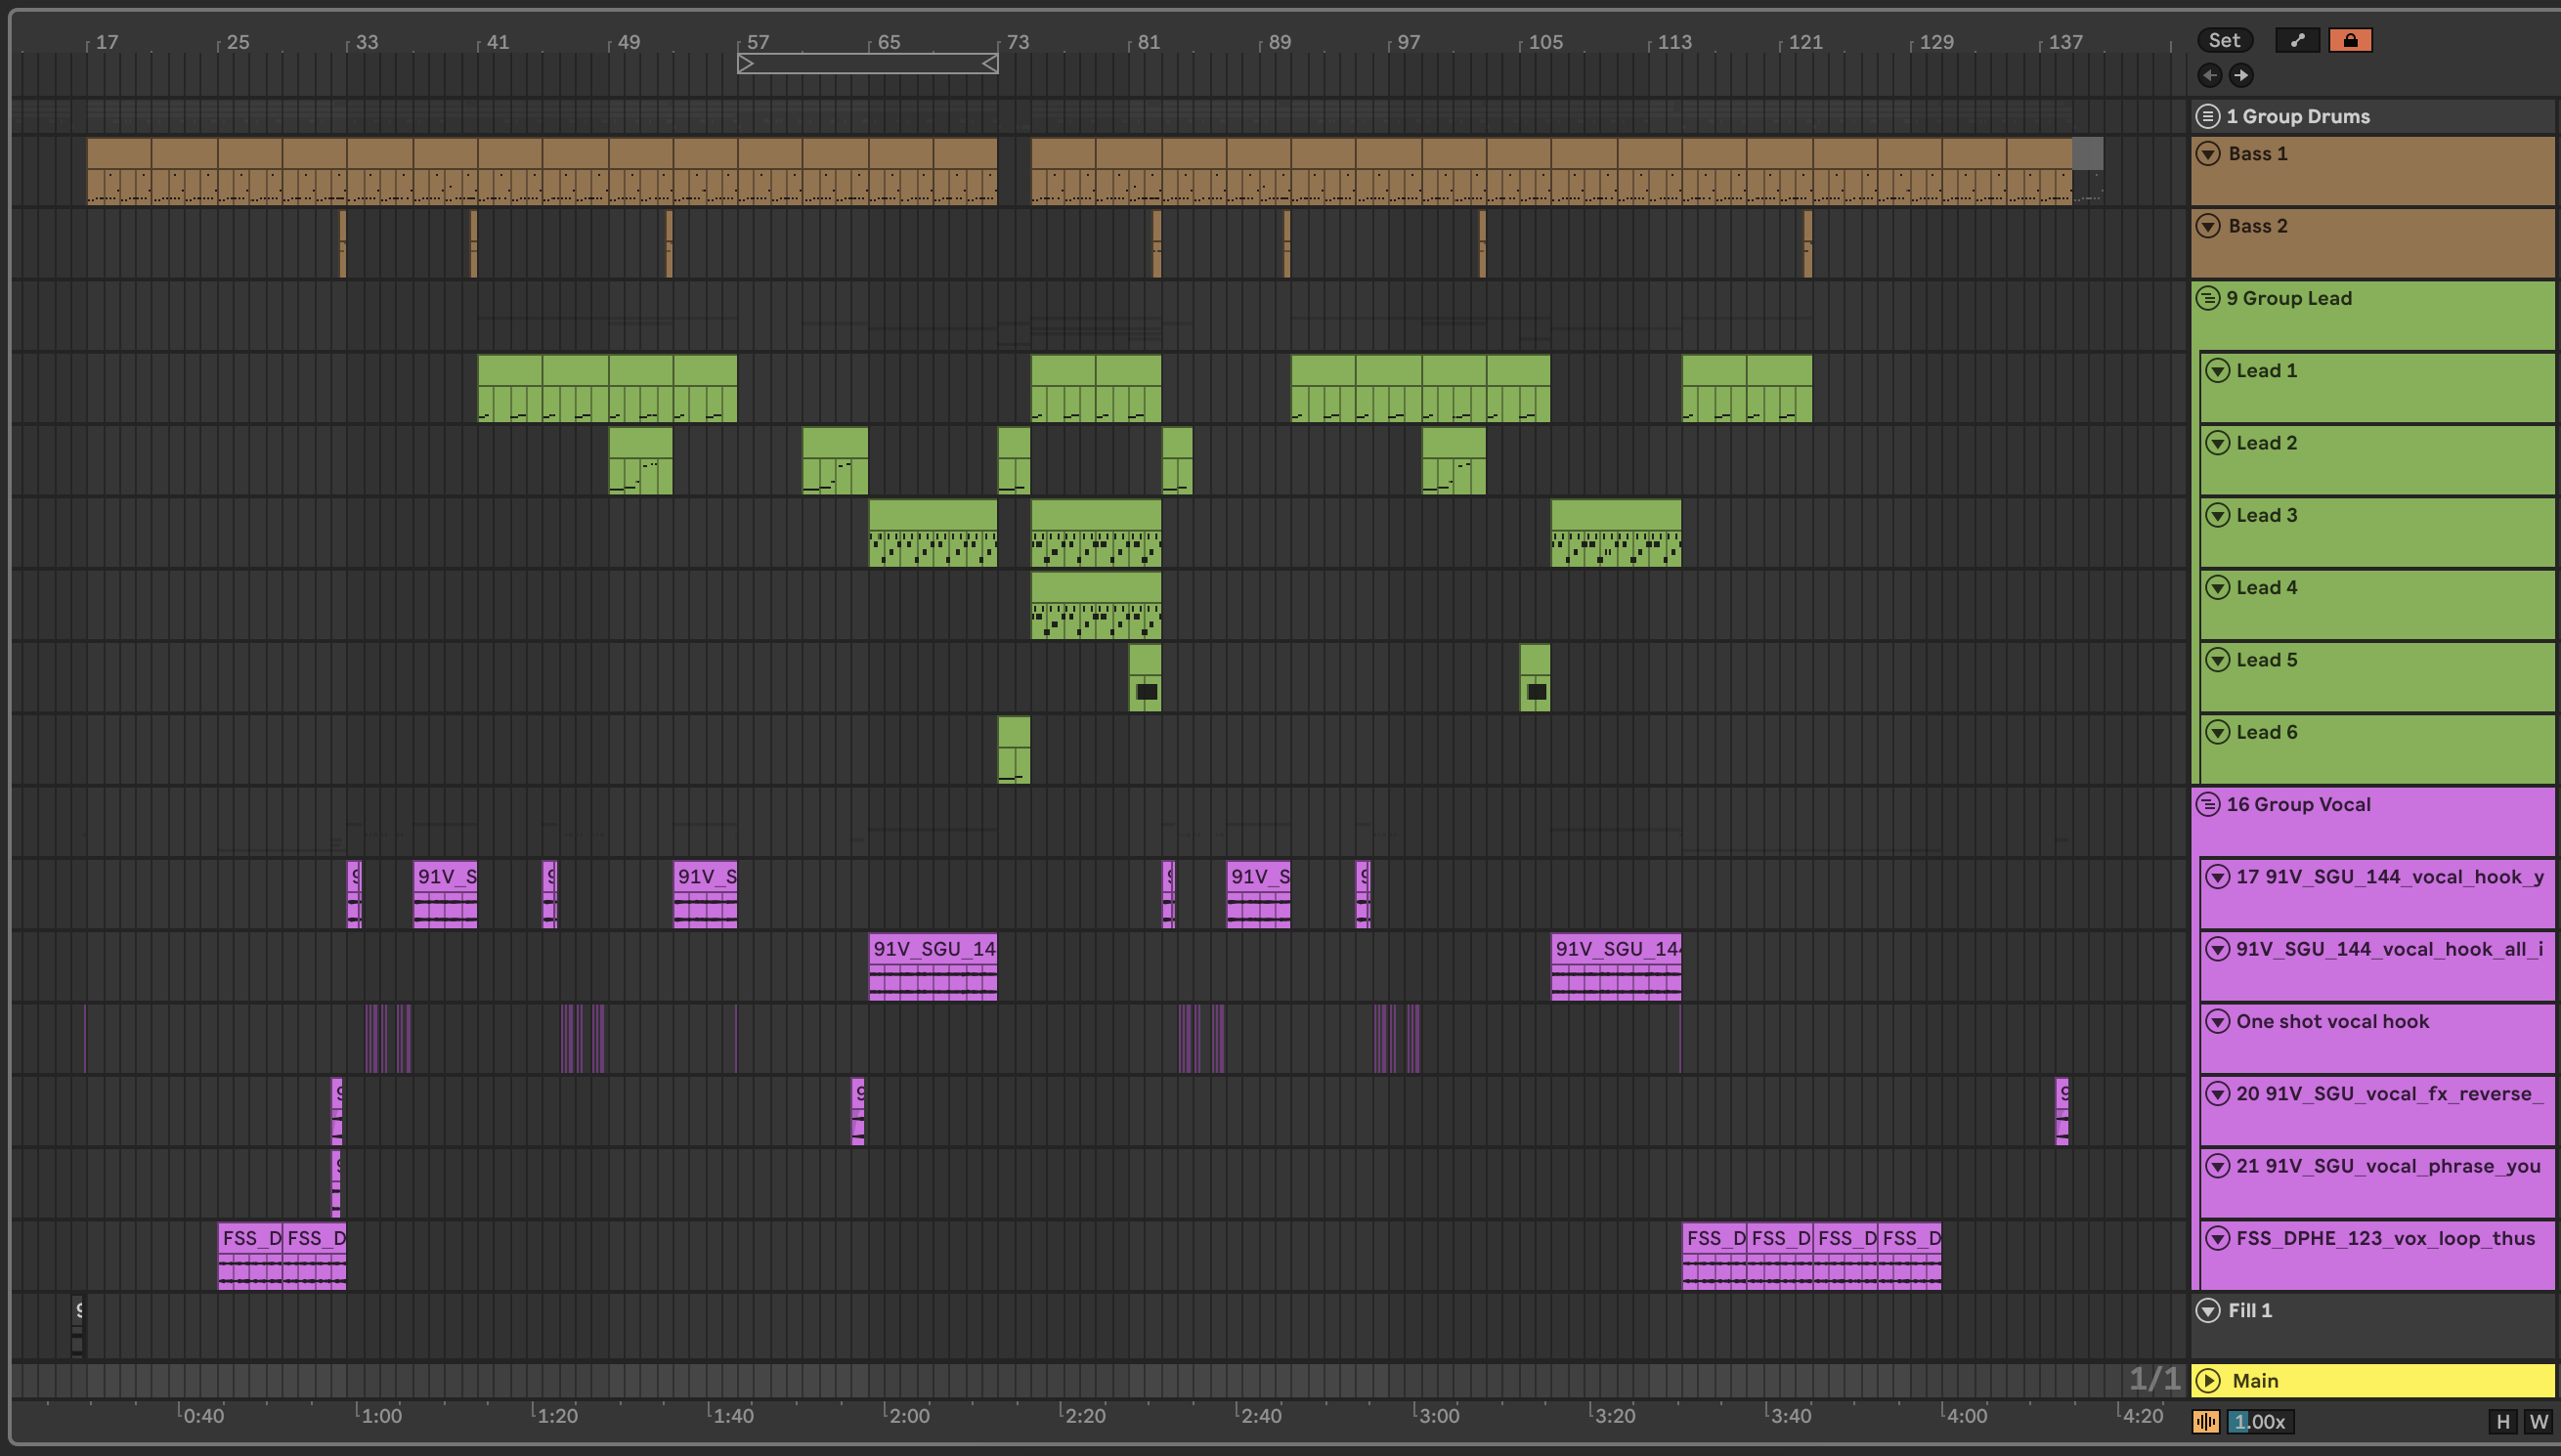The height and width of the screenshot is (1456, 2561).
Task: Click the loop brace above bar 57
Action: point(867,64)
